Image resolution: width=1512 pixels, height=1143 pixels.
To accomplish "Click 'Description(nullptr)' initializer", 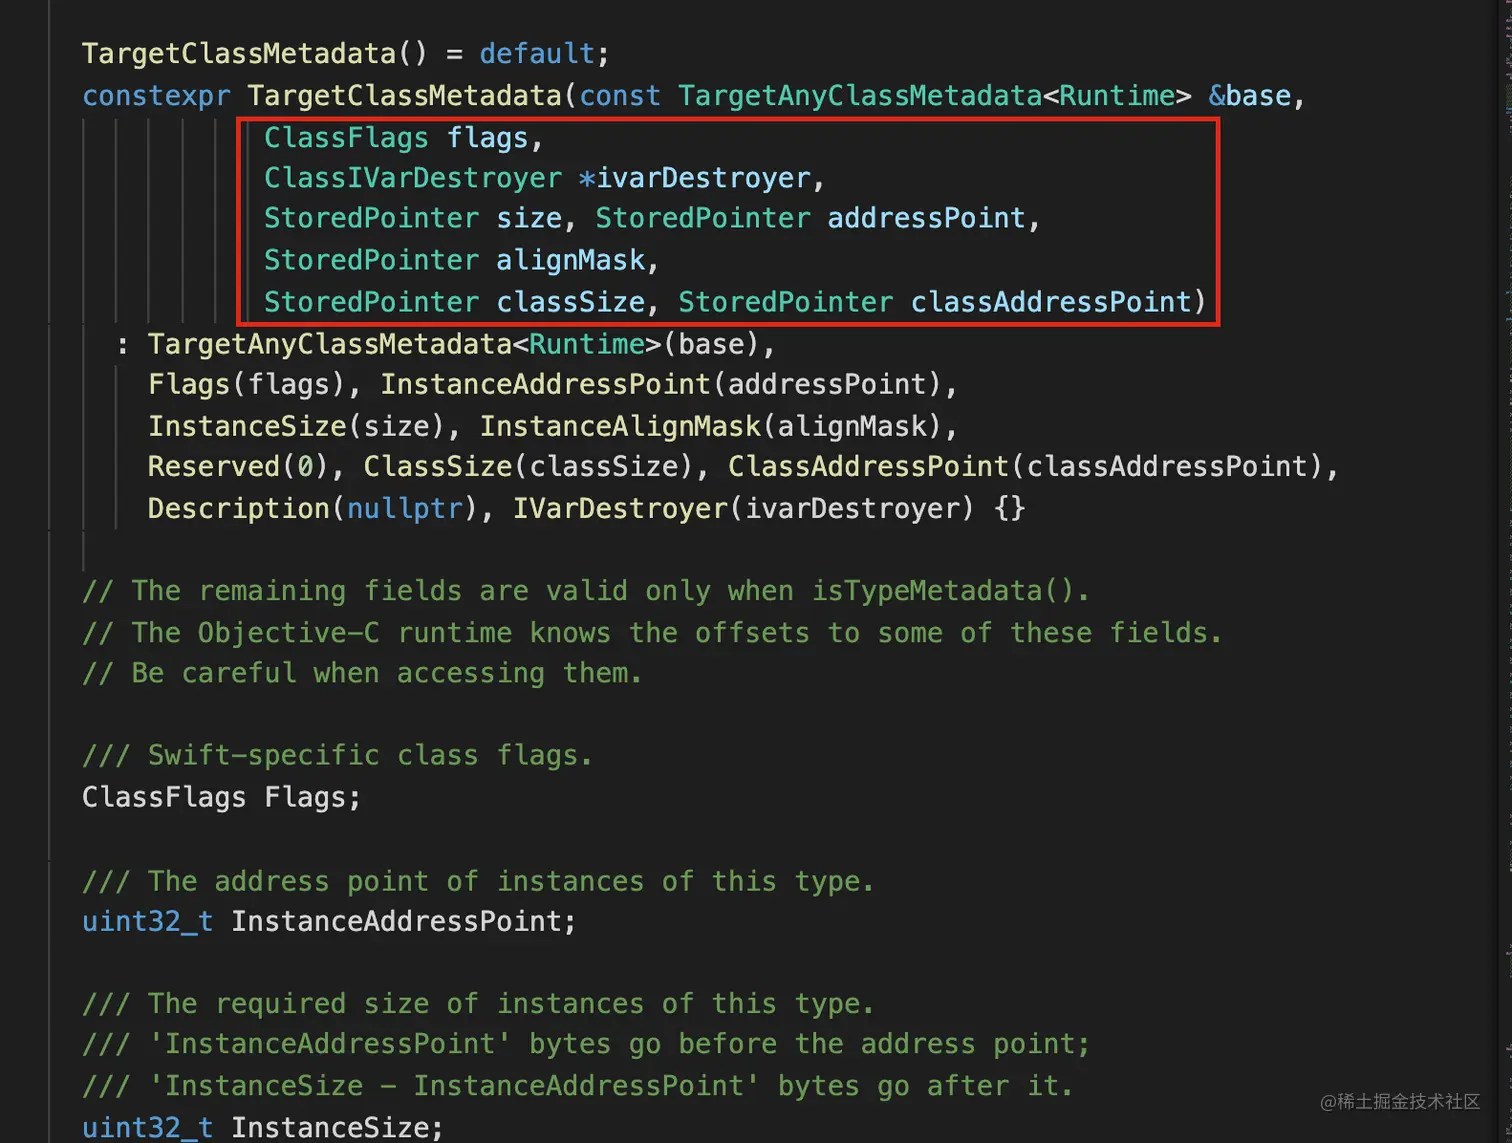I will tap(313, 508).
